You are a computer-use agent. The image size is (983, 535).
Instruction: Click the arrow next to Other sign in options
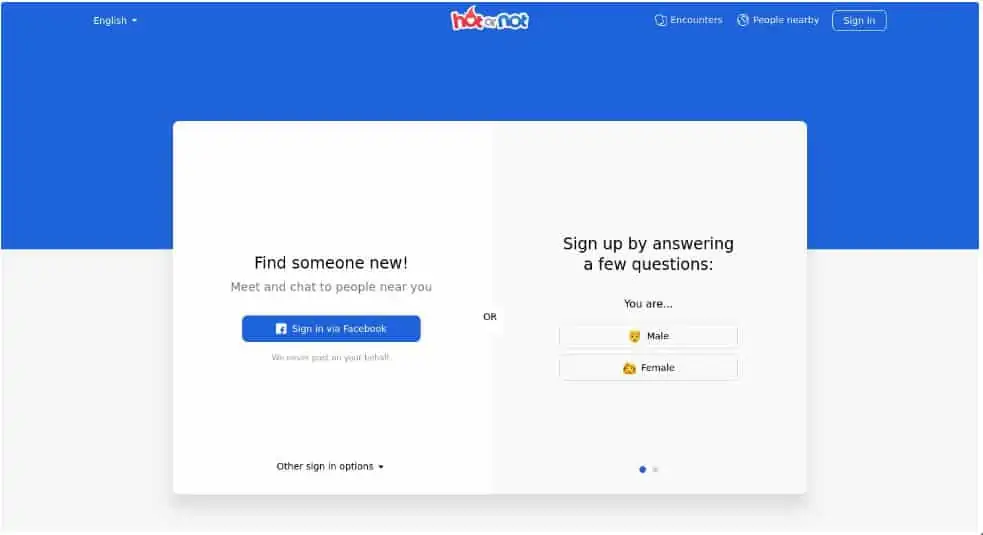click(381, 467)
